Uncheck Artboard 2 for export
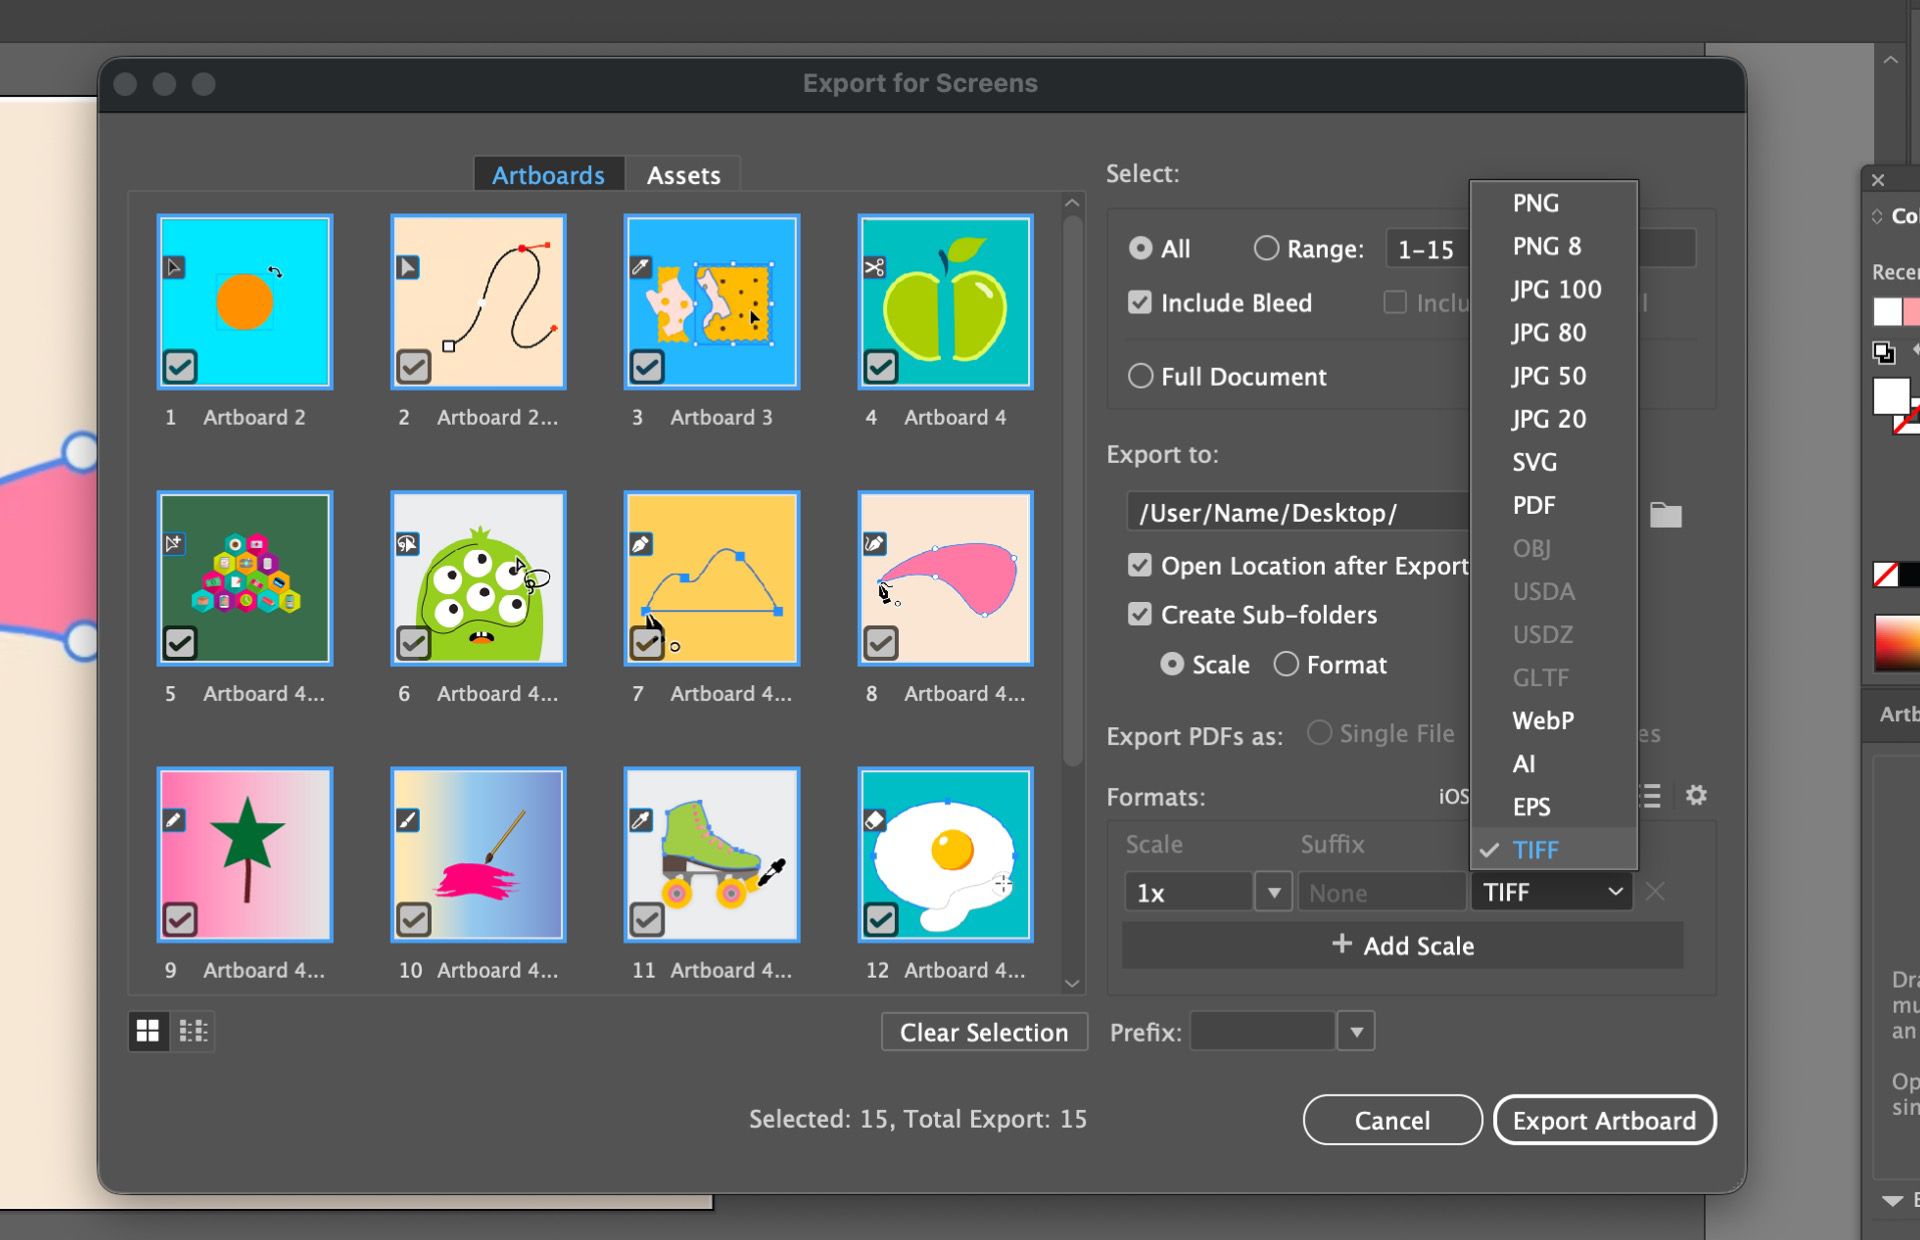Image resolution: width=1920 pixels, height=1240 pixels. coord(180,366)
